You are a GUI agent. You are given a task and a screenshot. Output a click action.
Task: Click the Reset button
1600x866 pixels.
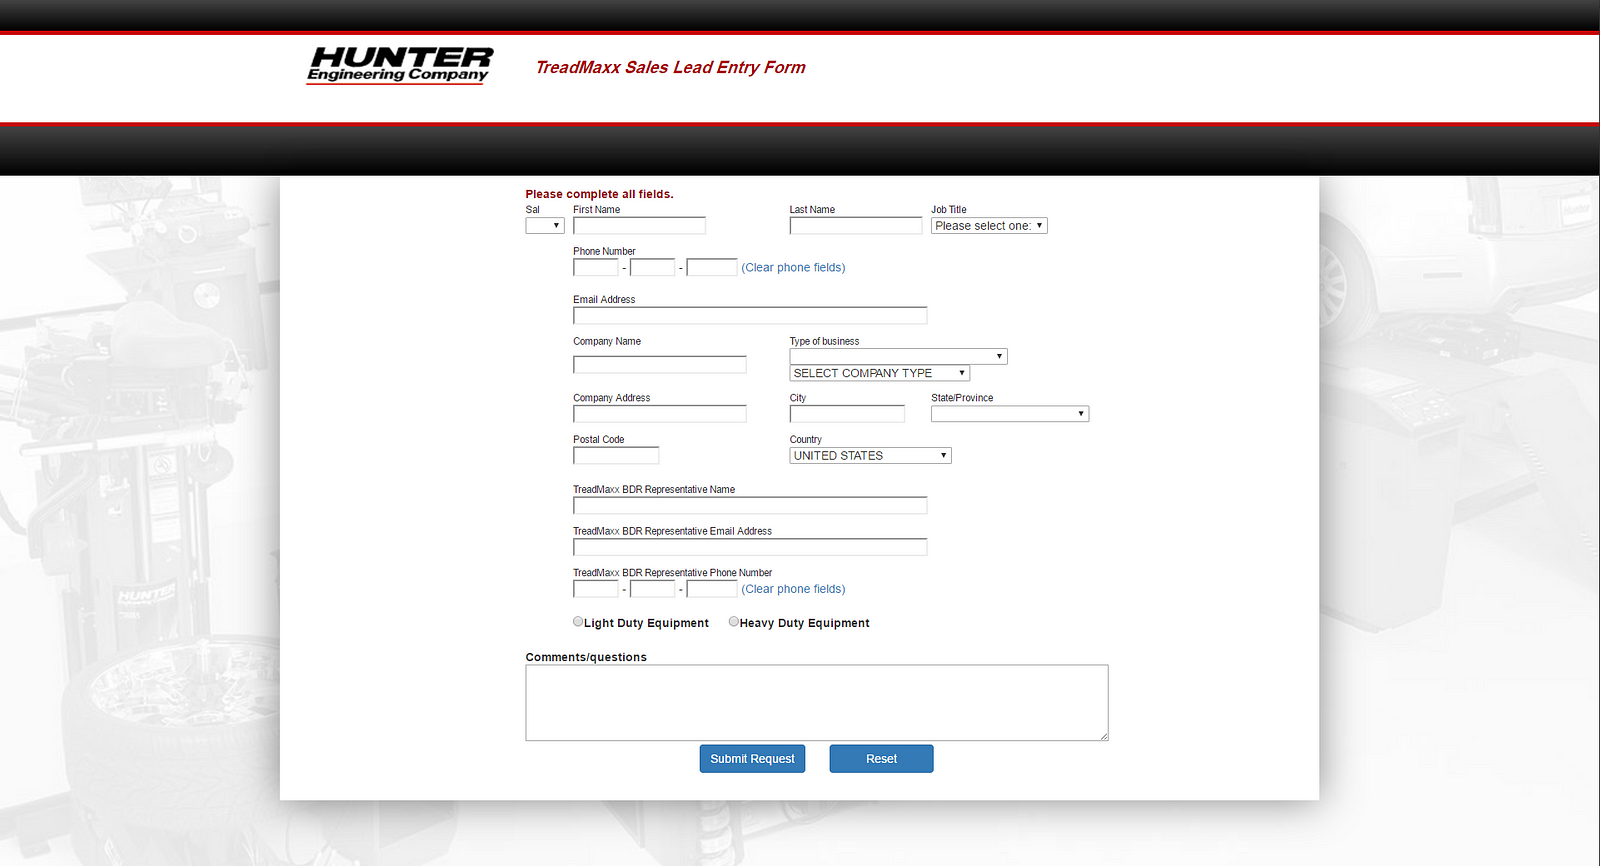(881, 759)
